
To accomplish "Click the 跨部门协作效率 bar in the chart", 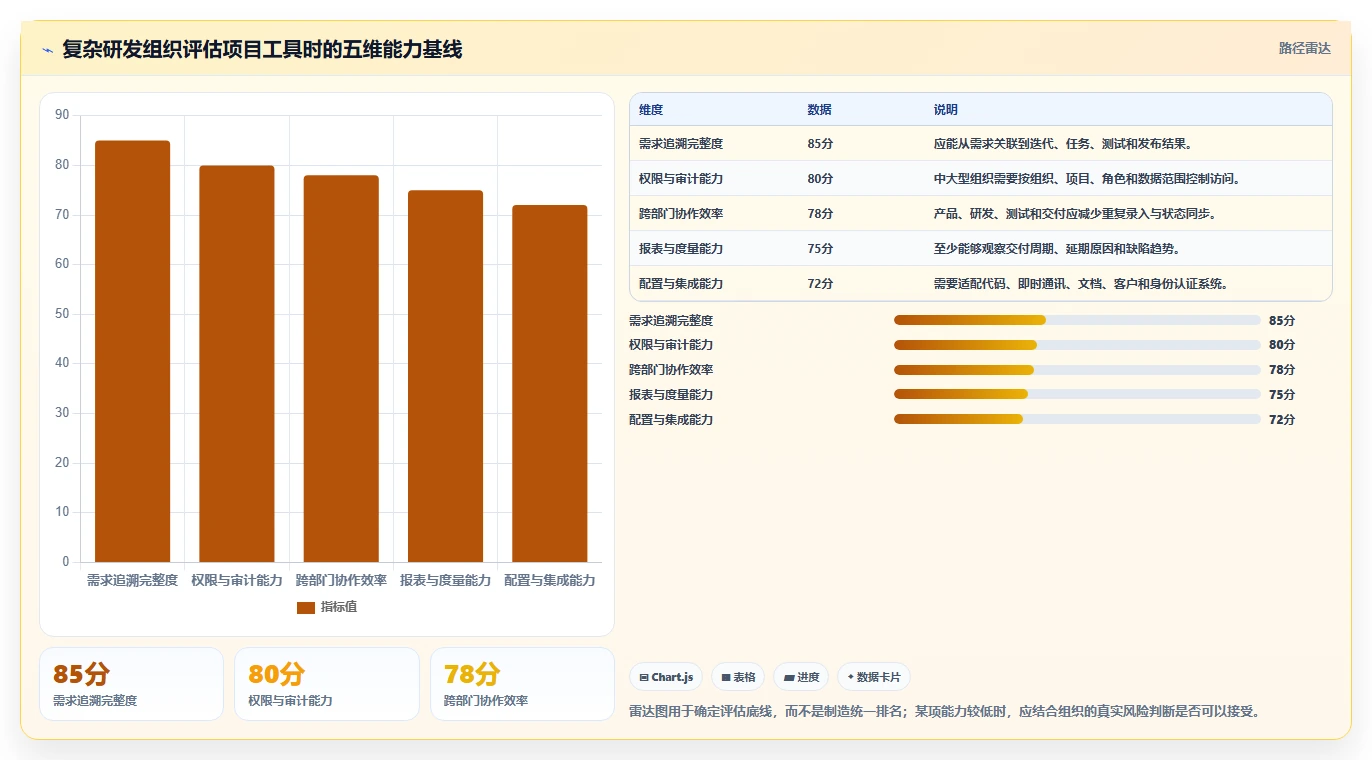I will click(x=341, y=369).
